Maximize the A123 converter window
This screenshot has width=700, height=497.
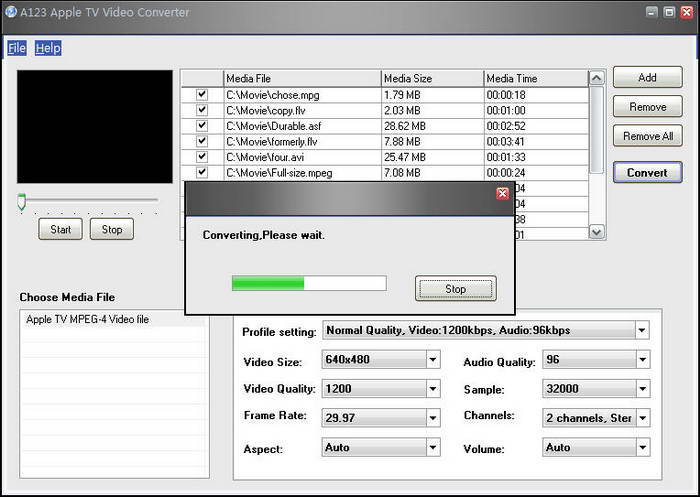click(x=669, y=12)
